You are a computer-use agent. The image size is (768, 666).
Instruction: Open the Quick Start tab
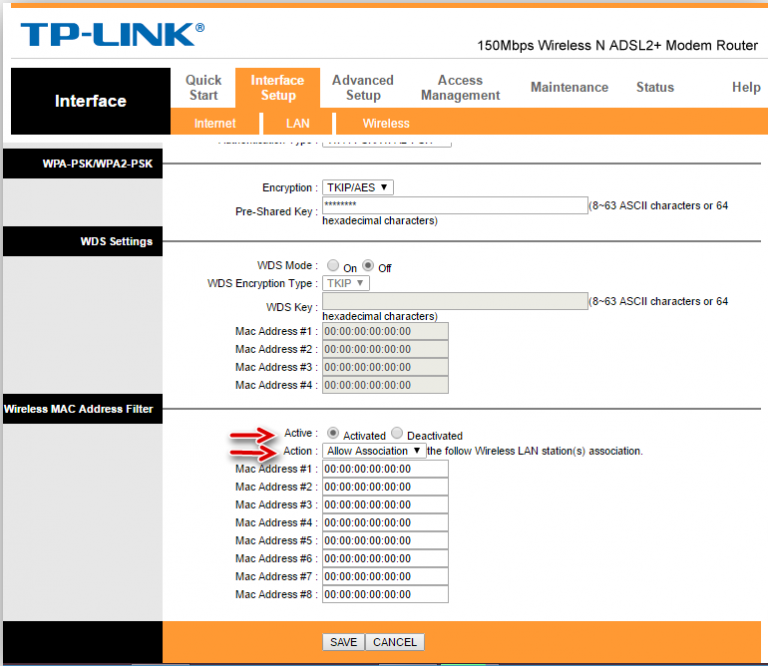pos(203,88)
